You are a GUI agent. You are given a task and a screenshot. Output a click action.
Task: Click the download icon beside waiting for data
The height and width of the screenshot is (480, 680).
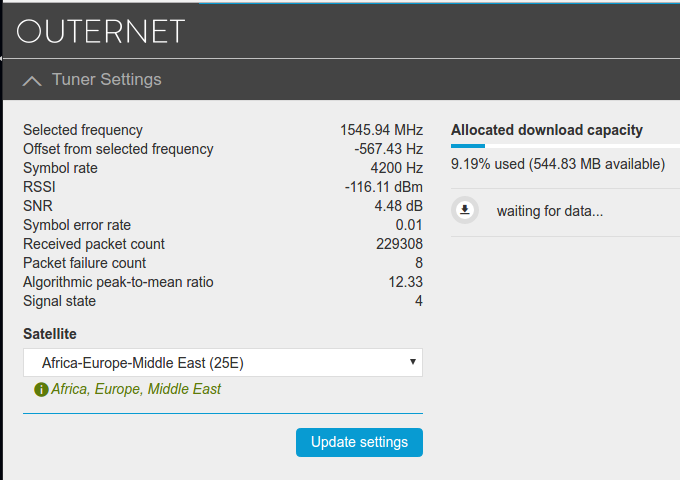[465, 210]
